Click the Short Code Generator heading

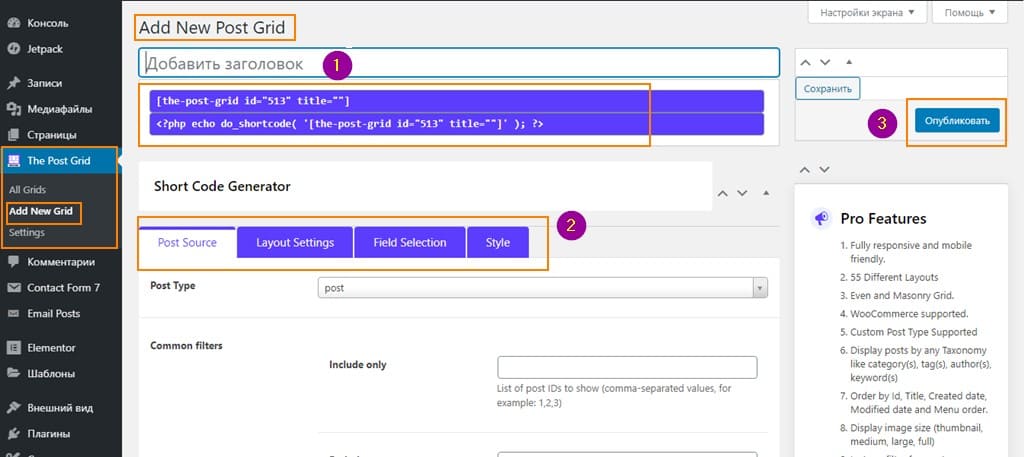(222, 187)
